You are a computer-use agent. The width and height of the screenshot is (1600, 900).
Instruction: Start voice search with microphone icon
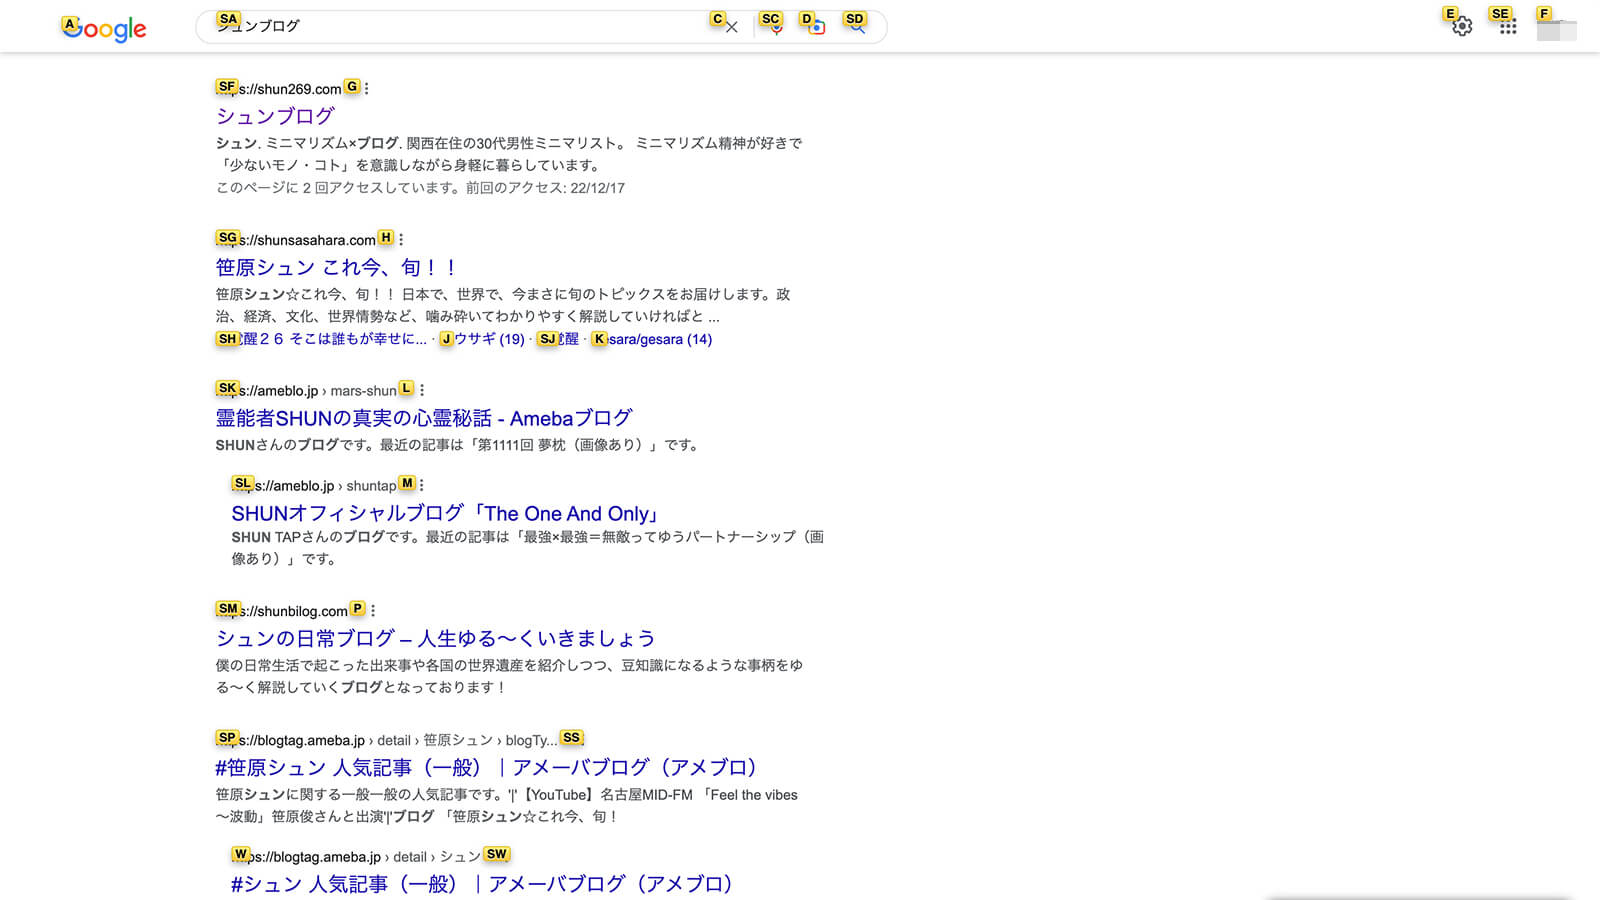(x=776, y=27)
